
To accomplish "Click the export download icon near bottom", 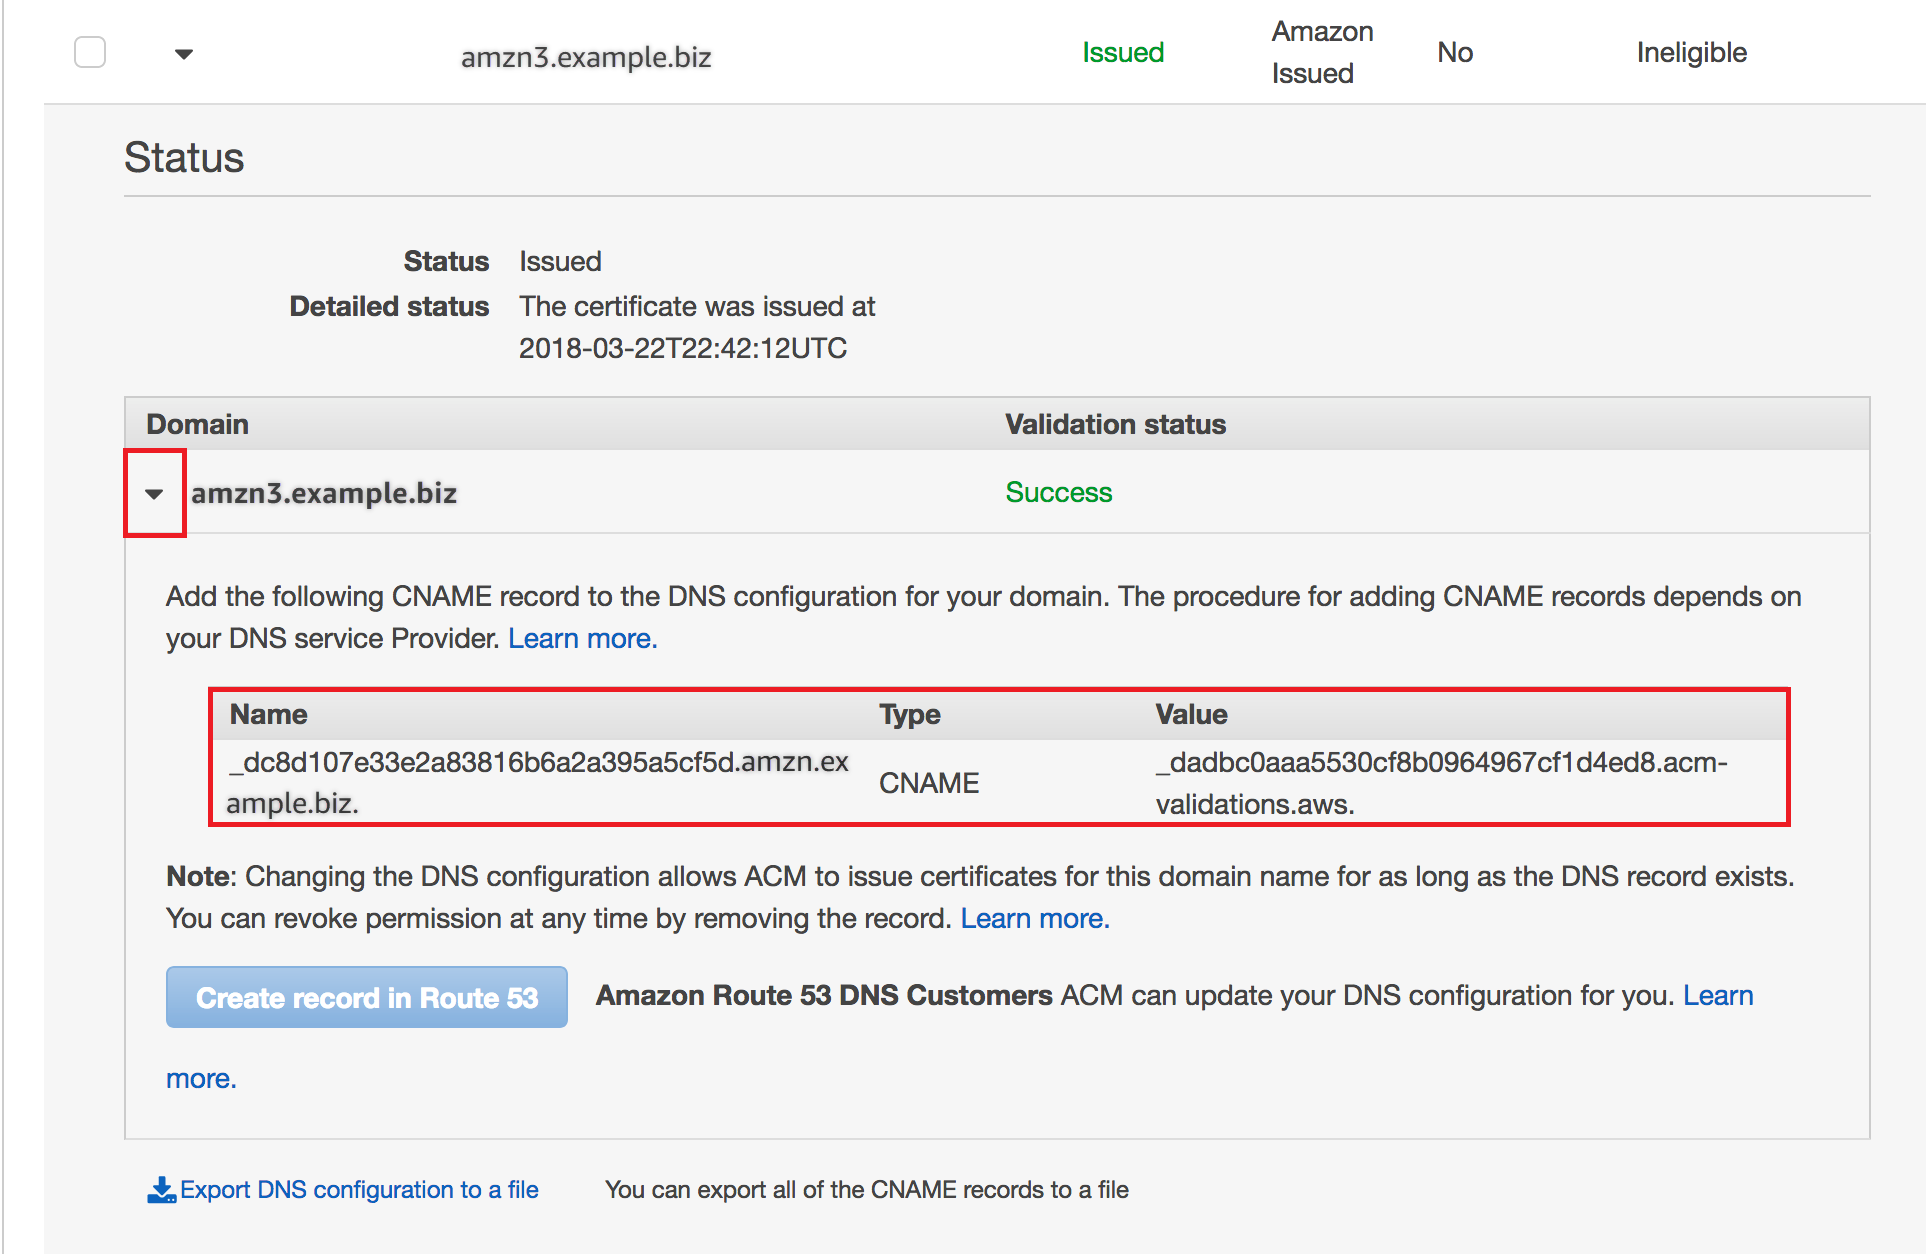I will pos(162,1188).
